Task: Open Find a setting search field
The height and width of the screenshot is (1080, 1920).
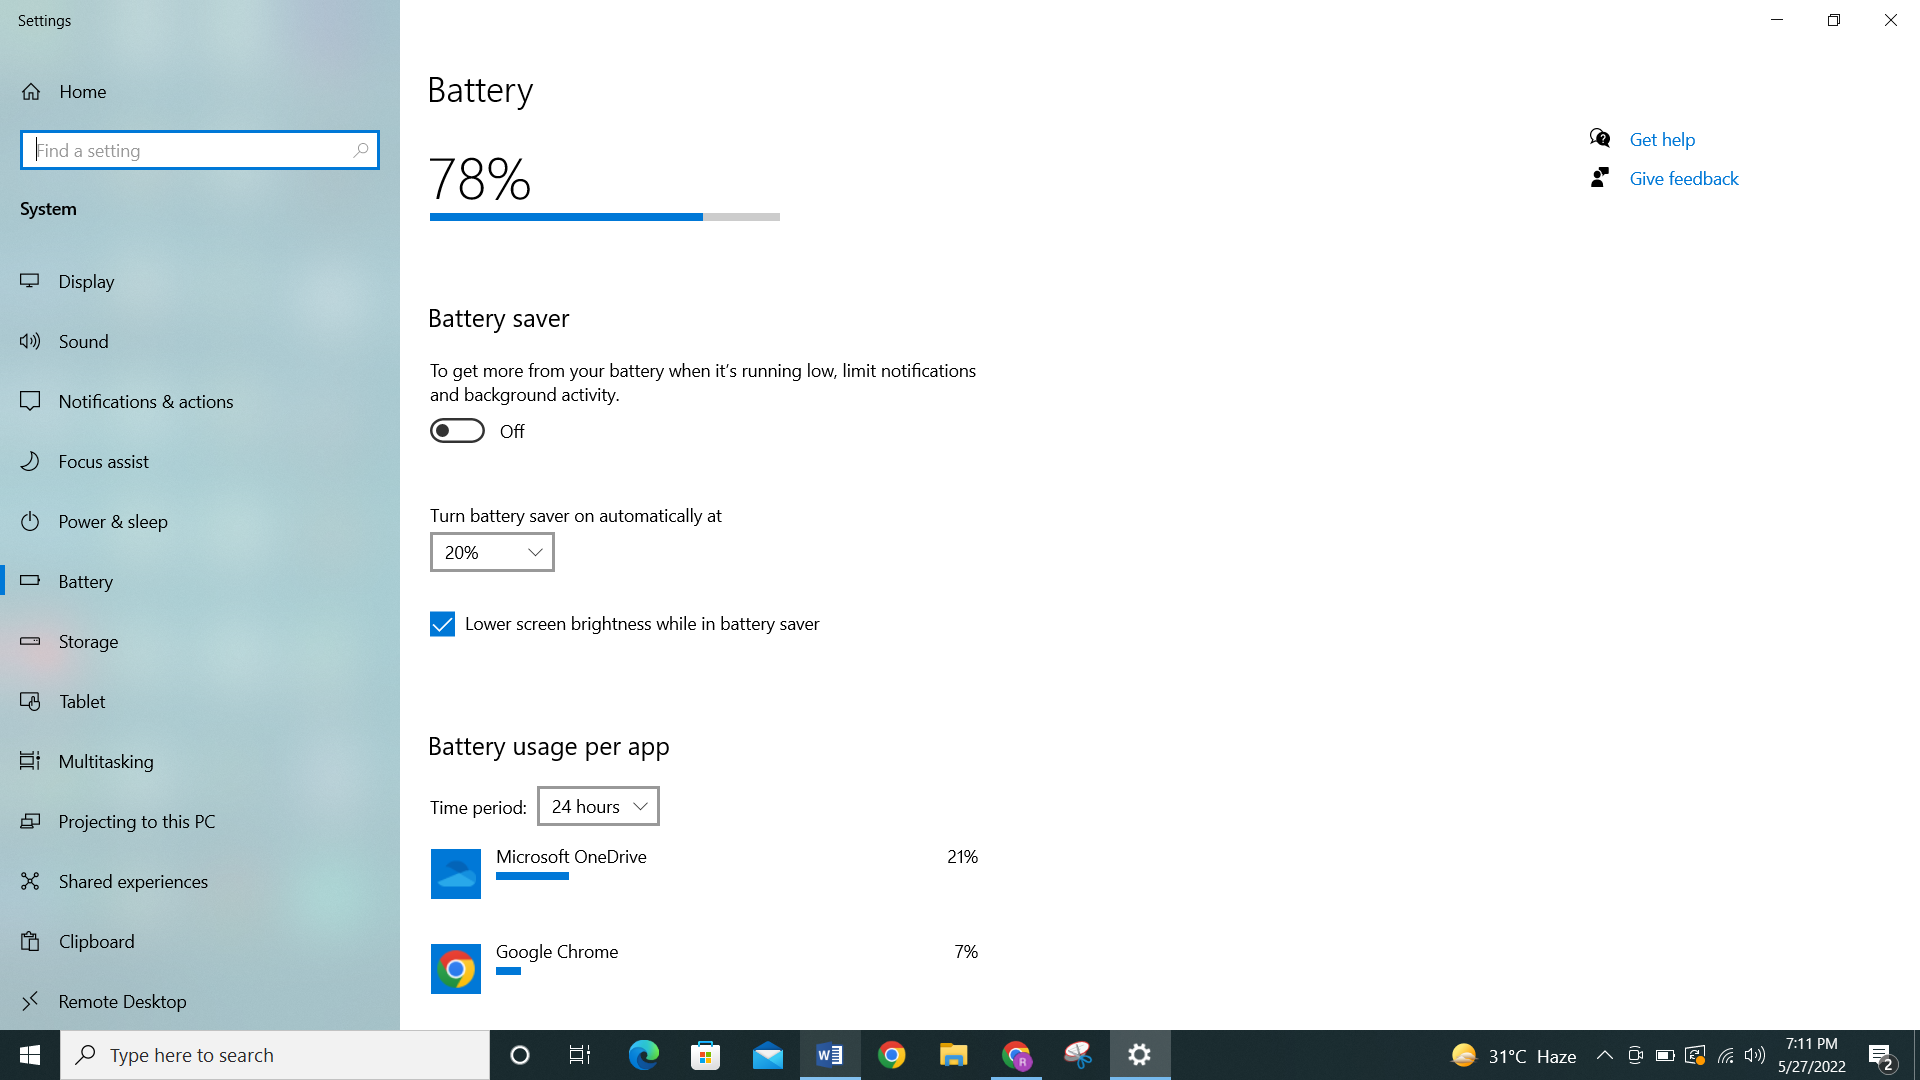Action: (x=199, y=149)
